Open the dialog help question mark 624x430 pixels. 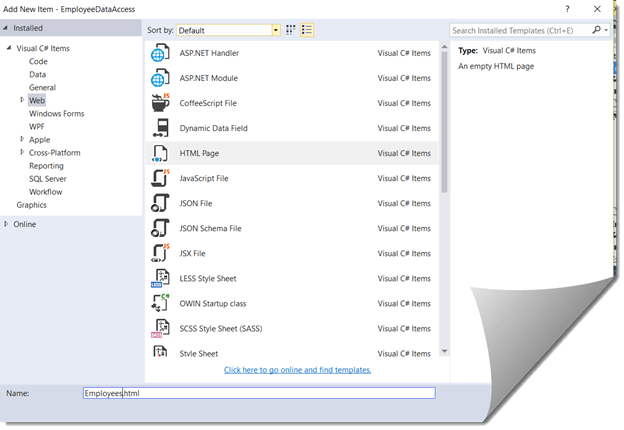pos(567,9)
